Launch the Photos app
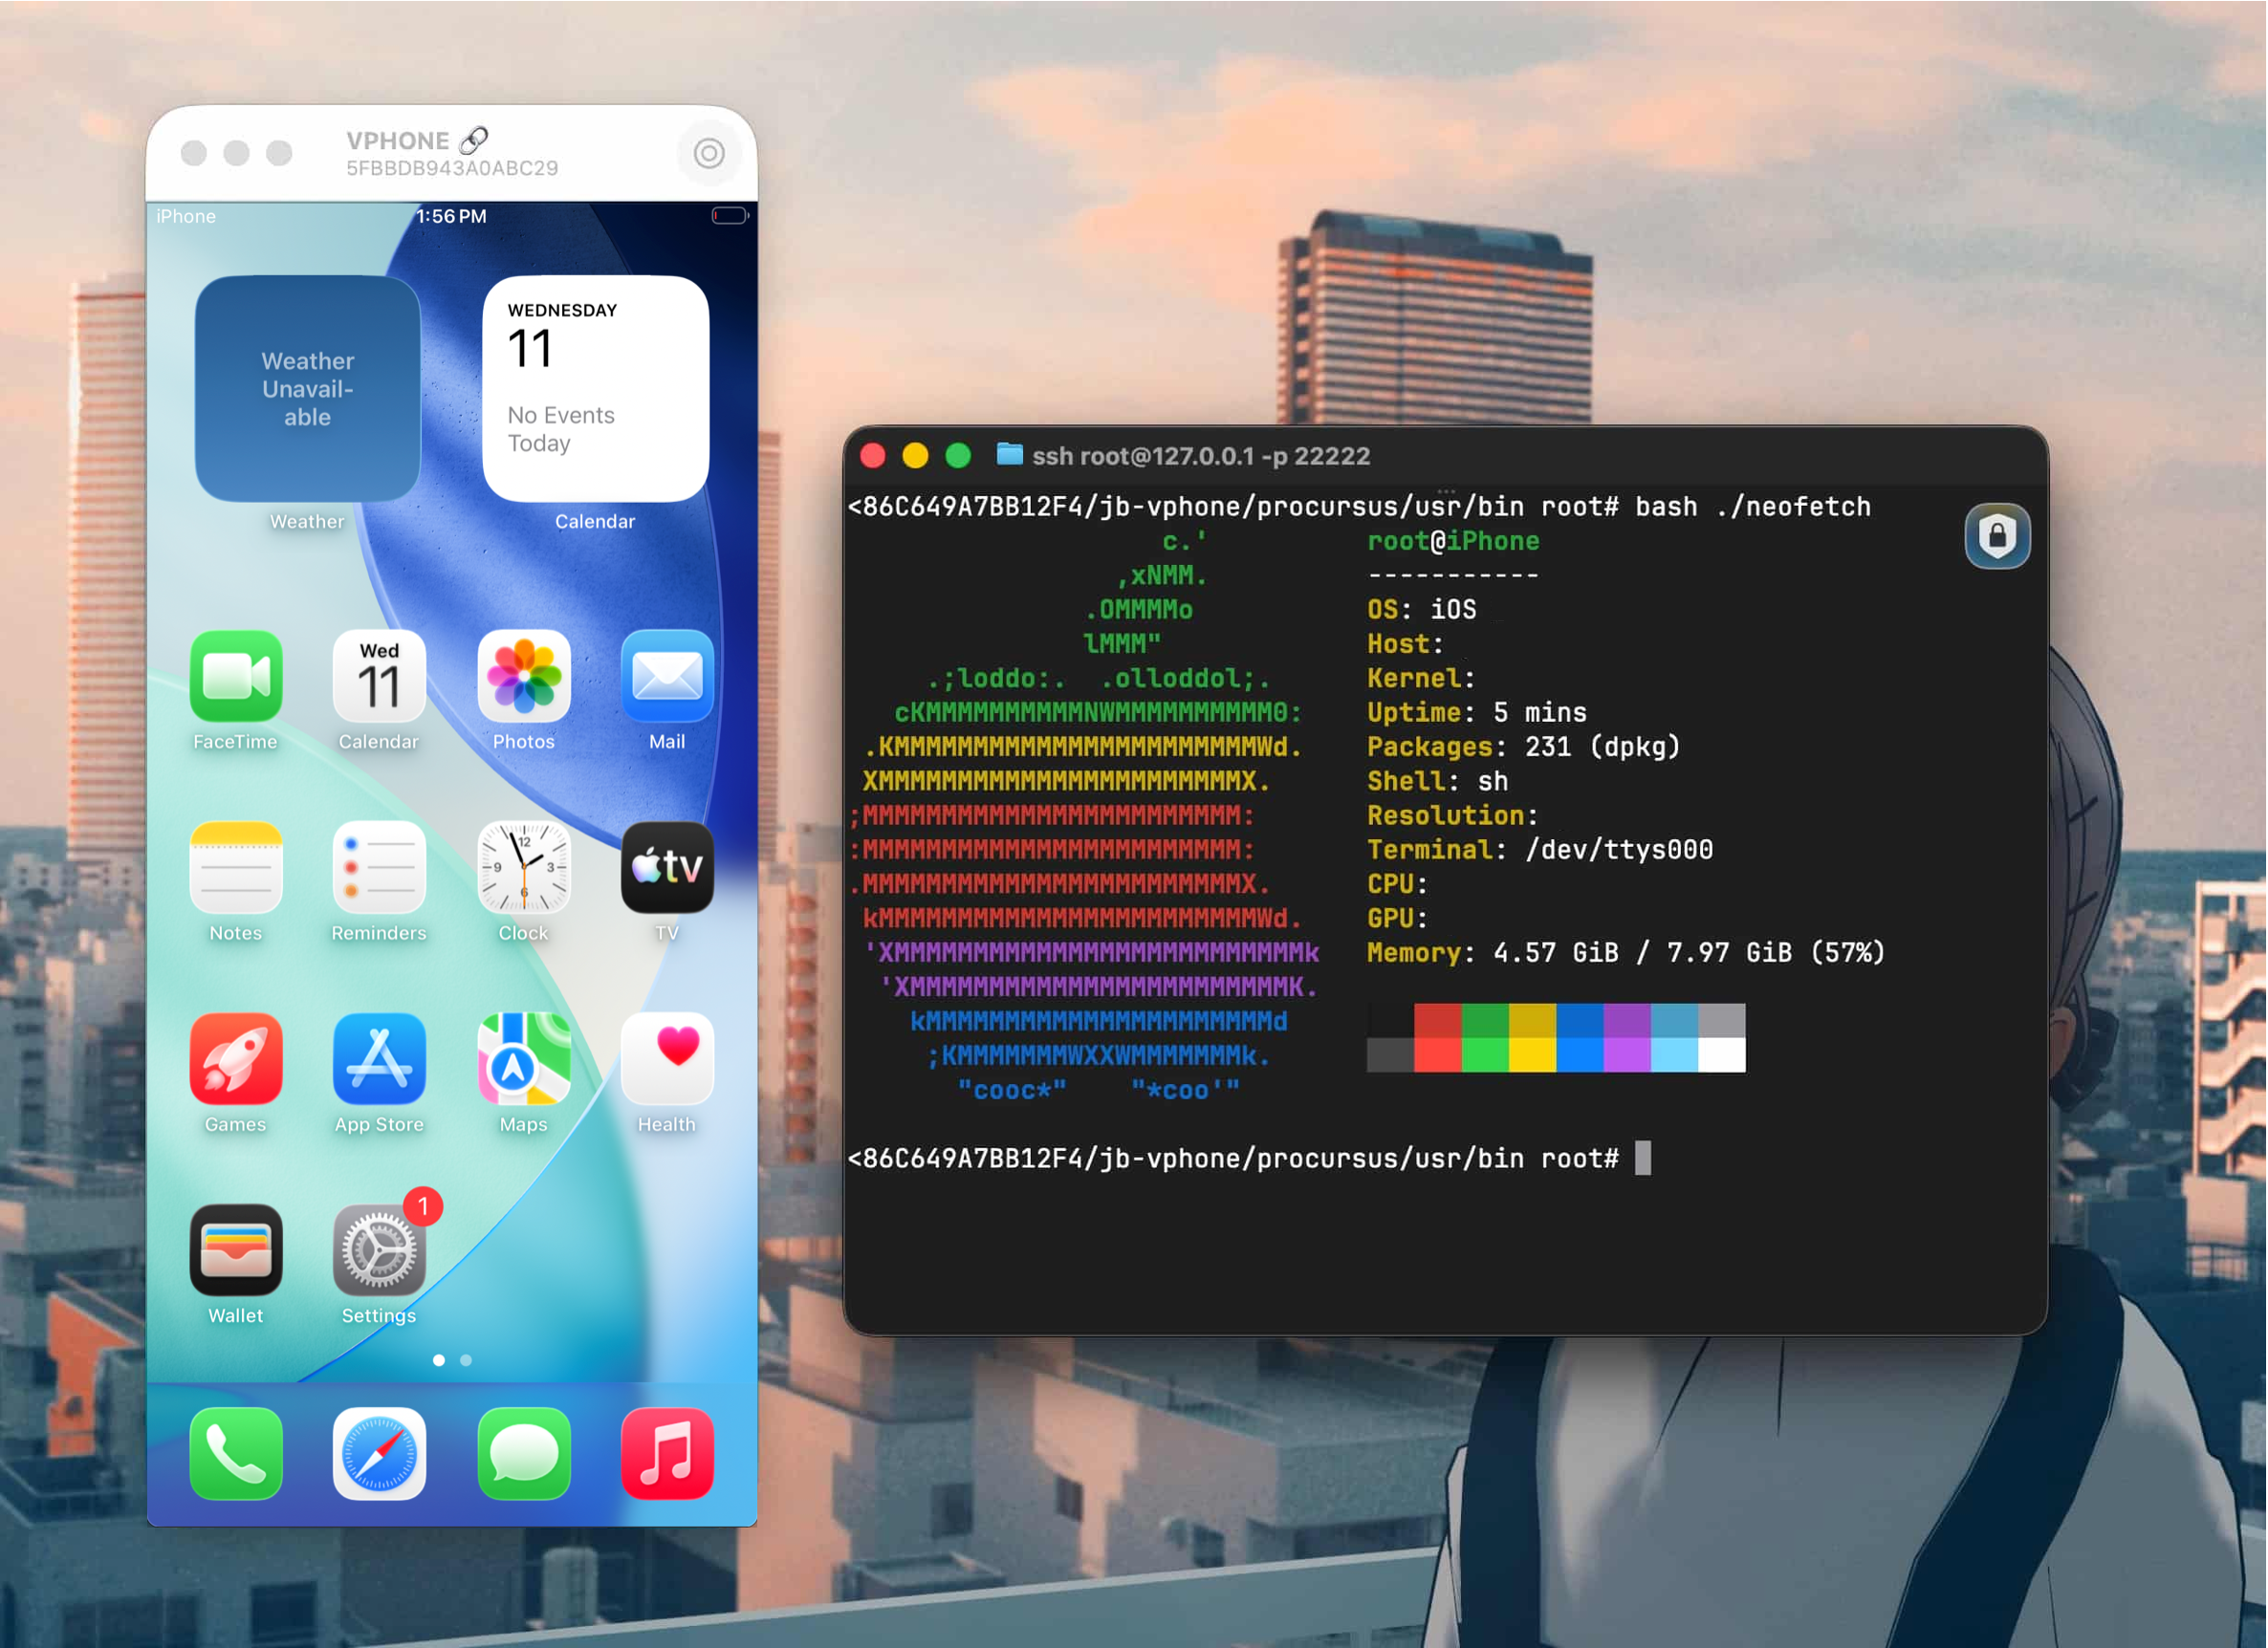2268x1648 pixels. tap(524, 677)
